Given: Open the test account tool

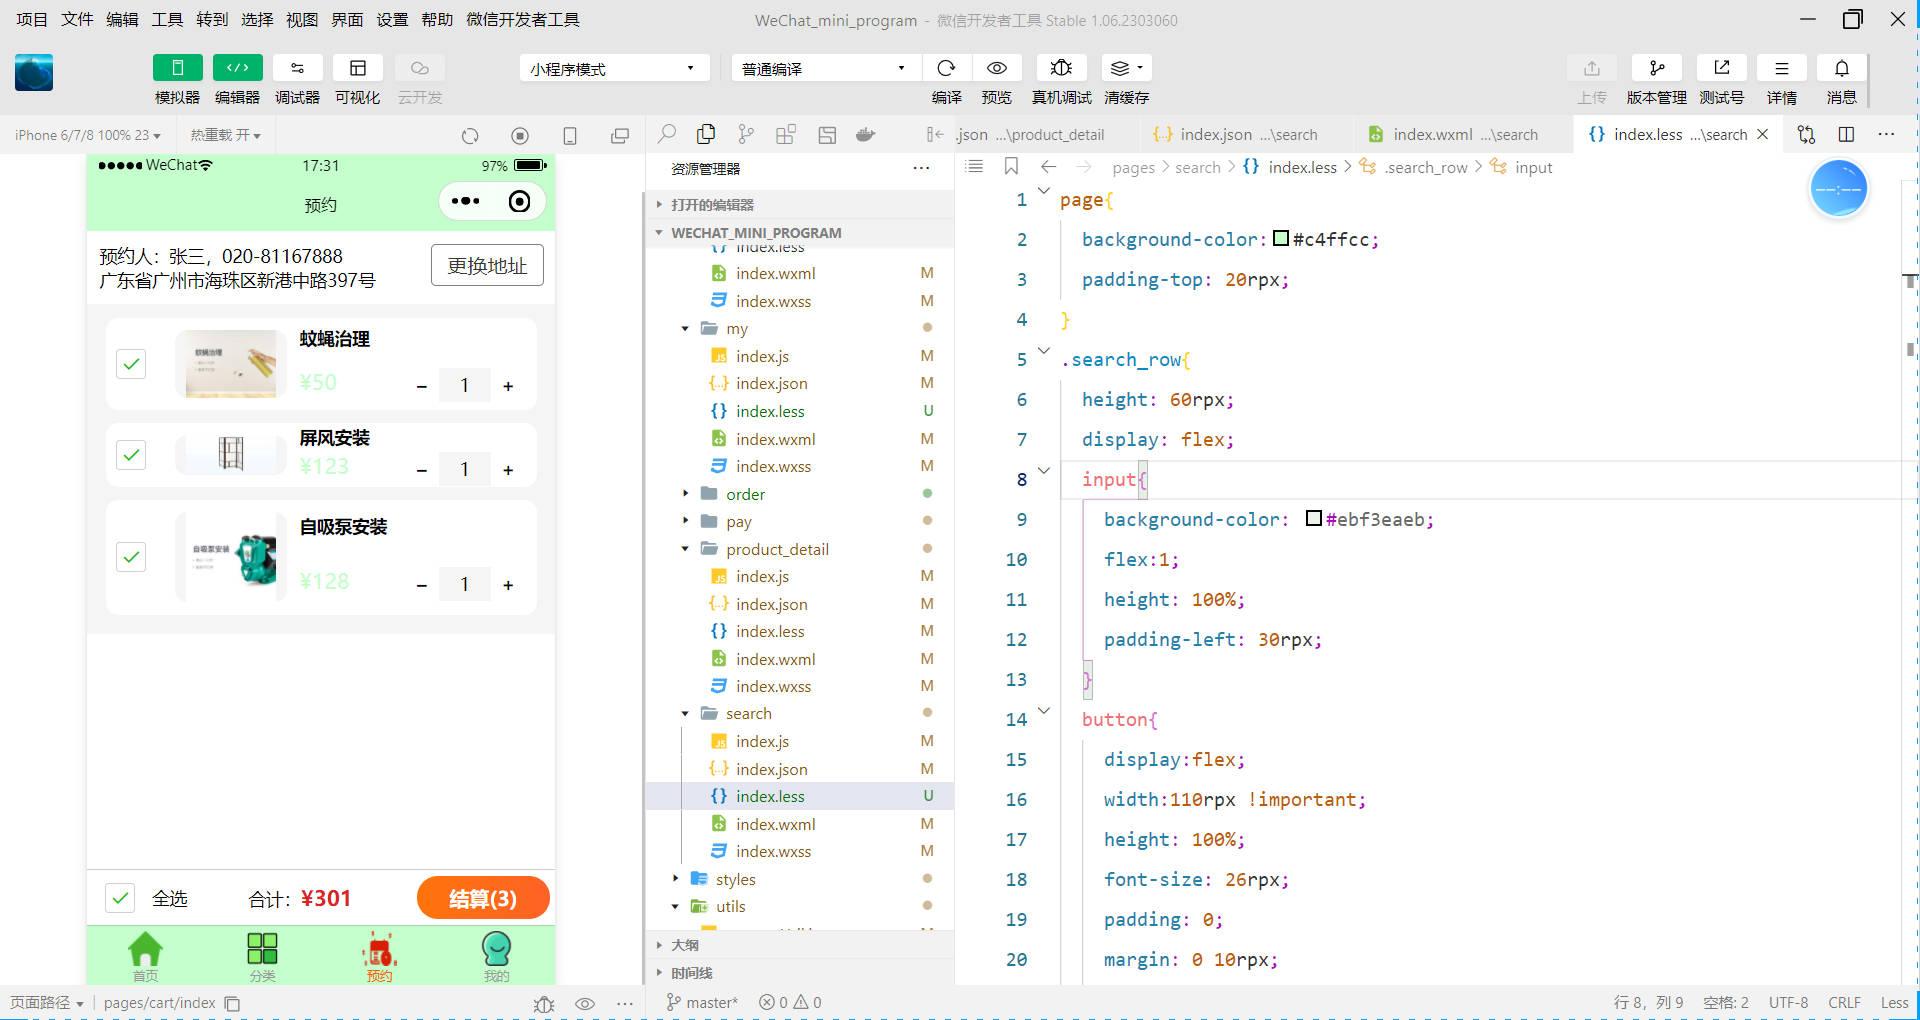Looking at the screenshot, I should tap(1721, 68).
